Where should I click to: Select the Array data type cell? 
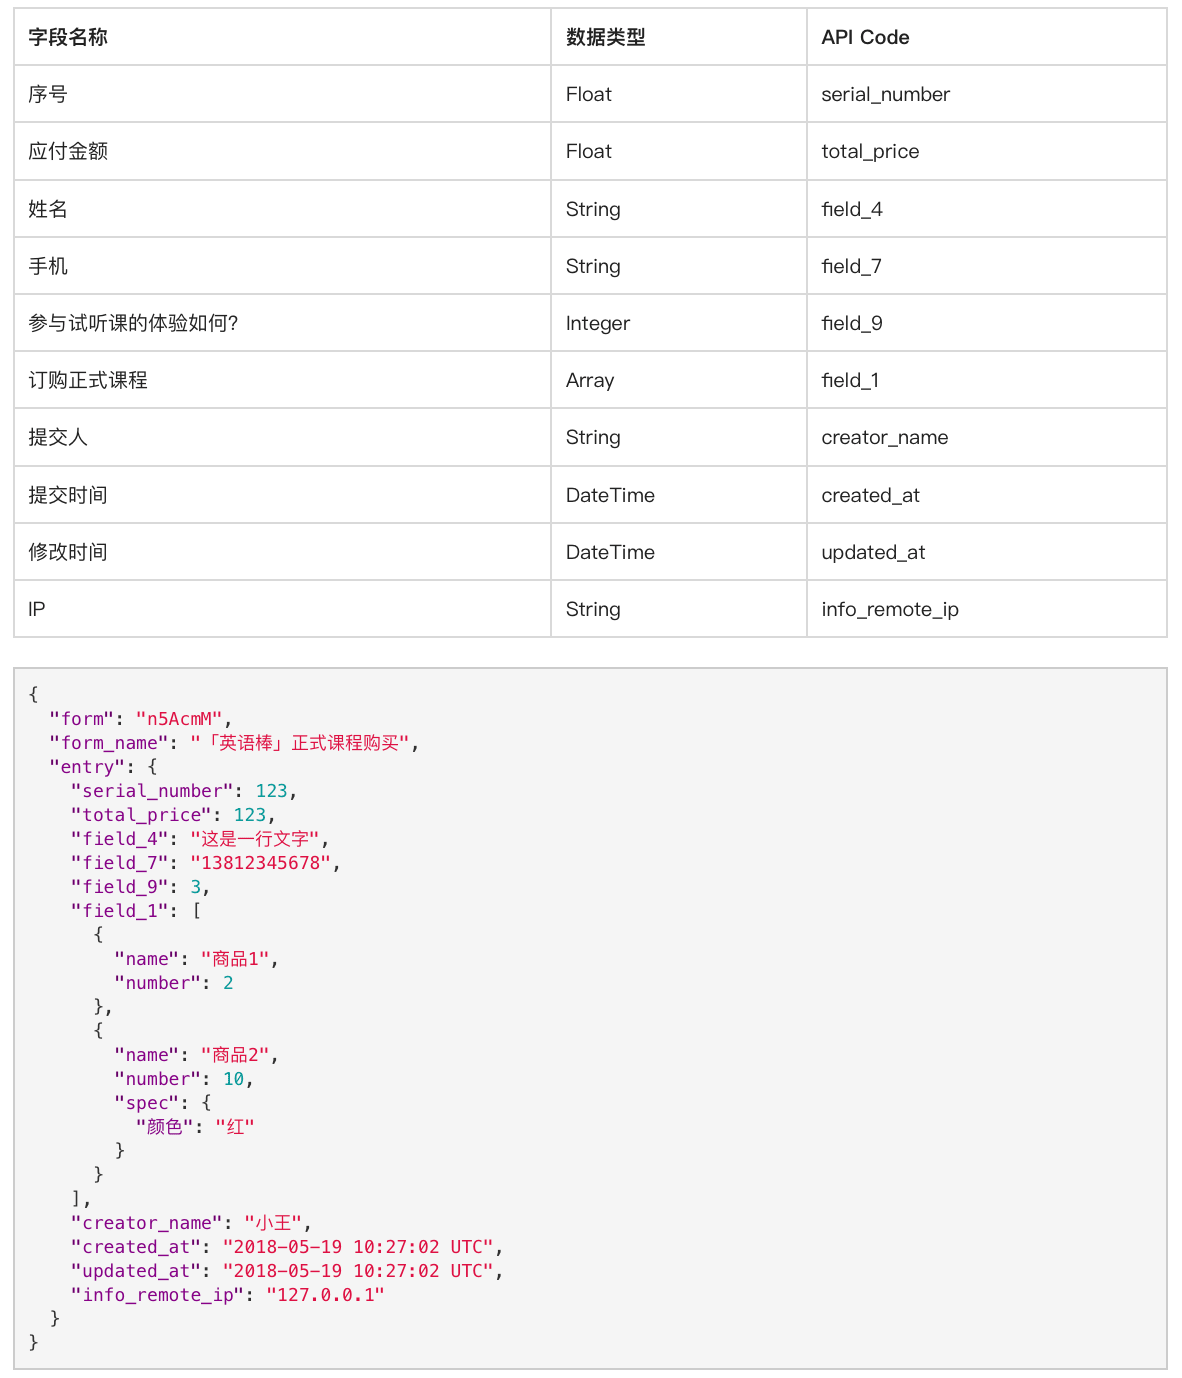[589, 381]
